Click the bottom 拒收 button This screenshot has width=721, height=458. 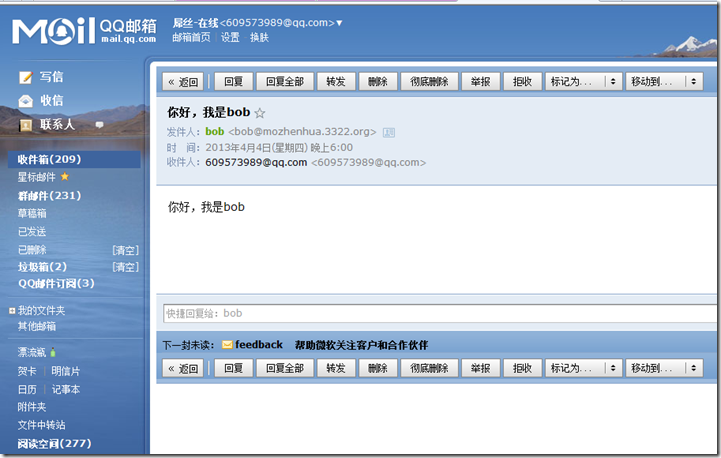coord(522,368)
